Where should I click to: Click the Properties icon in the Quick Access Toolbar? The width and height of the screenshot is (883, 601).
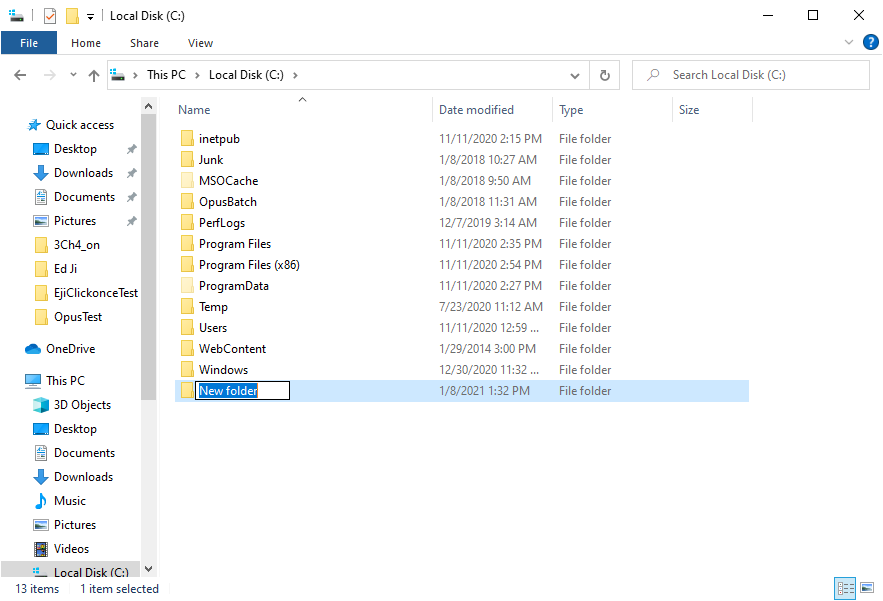[x=50, y=16]
